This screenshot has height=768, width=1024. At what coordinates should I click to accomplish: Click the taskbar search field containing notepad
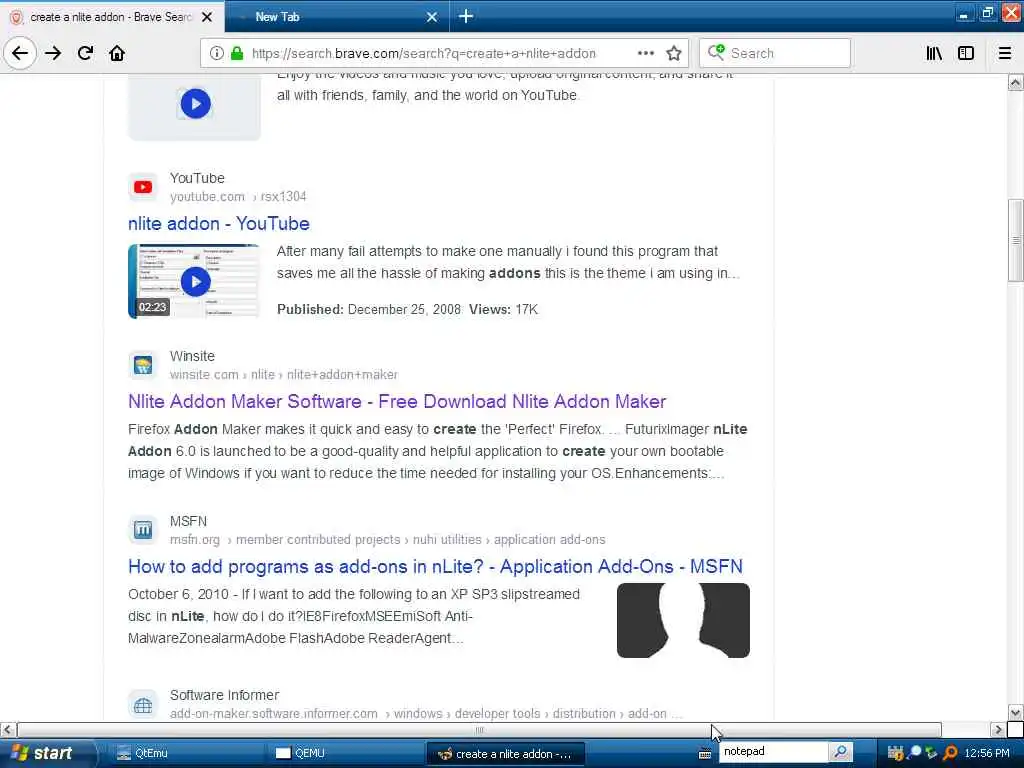774,752
